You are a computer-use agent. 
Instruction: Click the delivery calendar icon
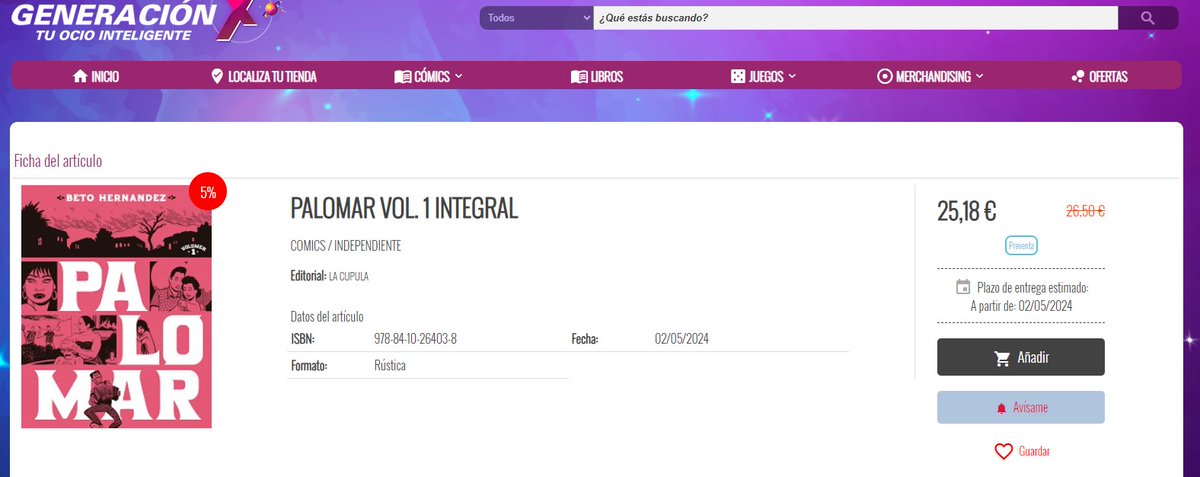pos(963,287)
